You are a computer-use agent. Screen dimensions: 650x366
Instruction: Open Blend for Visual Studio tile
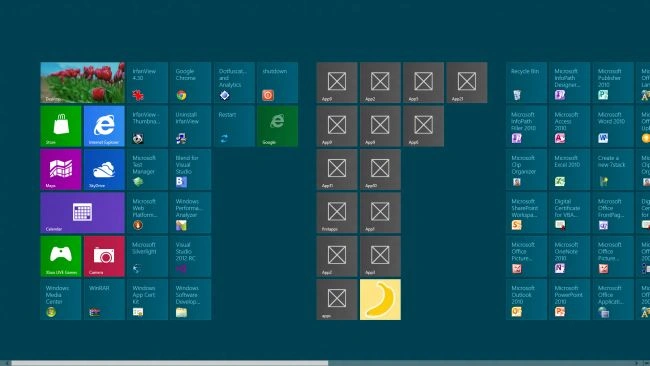pyautogui.click(x=191, y=170)
